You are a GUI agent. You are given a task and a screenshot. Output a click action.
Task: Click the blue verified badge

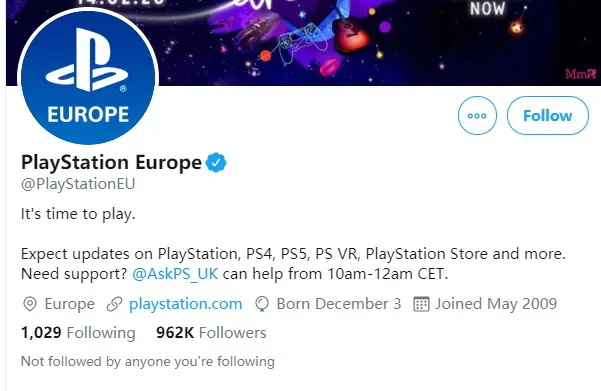216,163
